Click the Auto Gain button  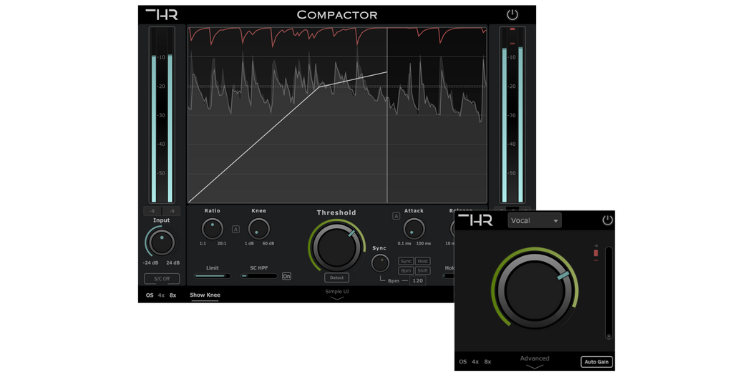point(597,362)
